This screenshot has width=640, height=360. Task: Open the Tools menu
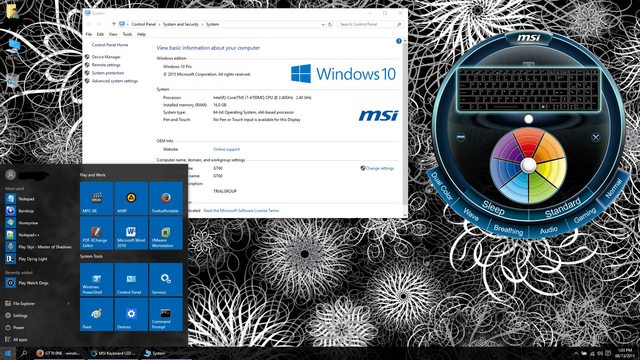tap(127, 34)
